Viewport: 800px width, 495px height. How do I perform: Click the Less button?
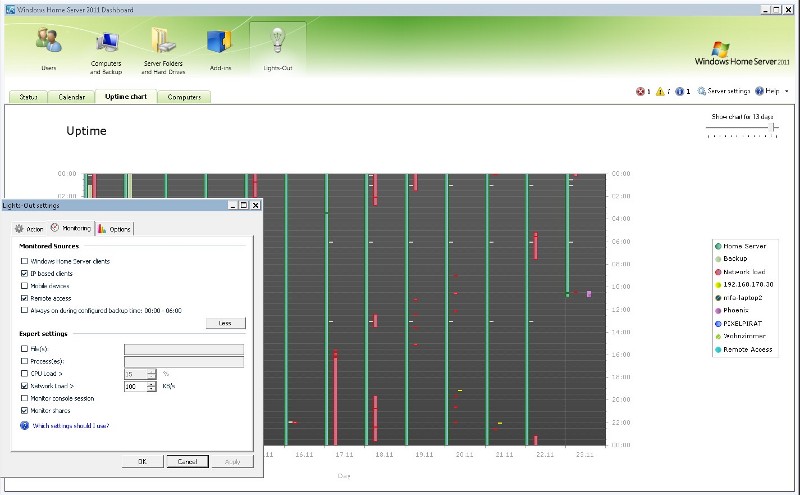[x=225, y=323]
